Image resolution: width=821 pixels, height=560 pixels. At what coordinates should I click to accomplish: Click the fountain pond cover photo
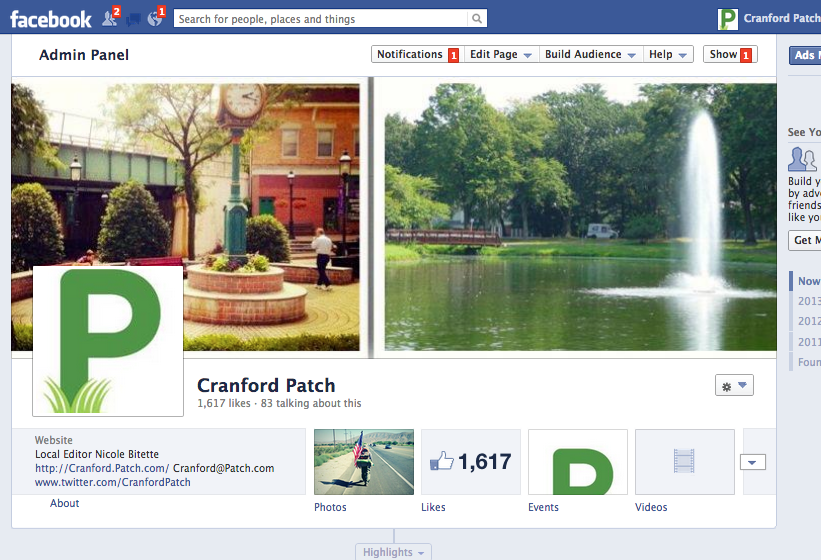(581, 217)
